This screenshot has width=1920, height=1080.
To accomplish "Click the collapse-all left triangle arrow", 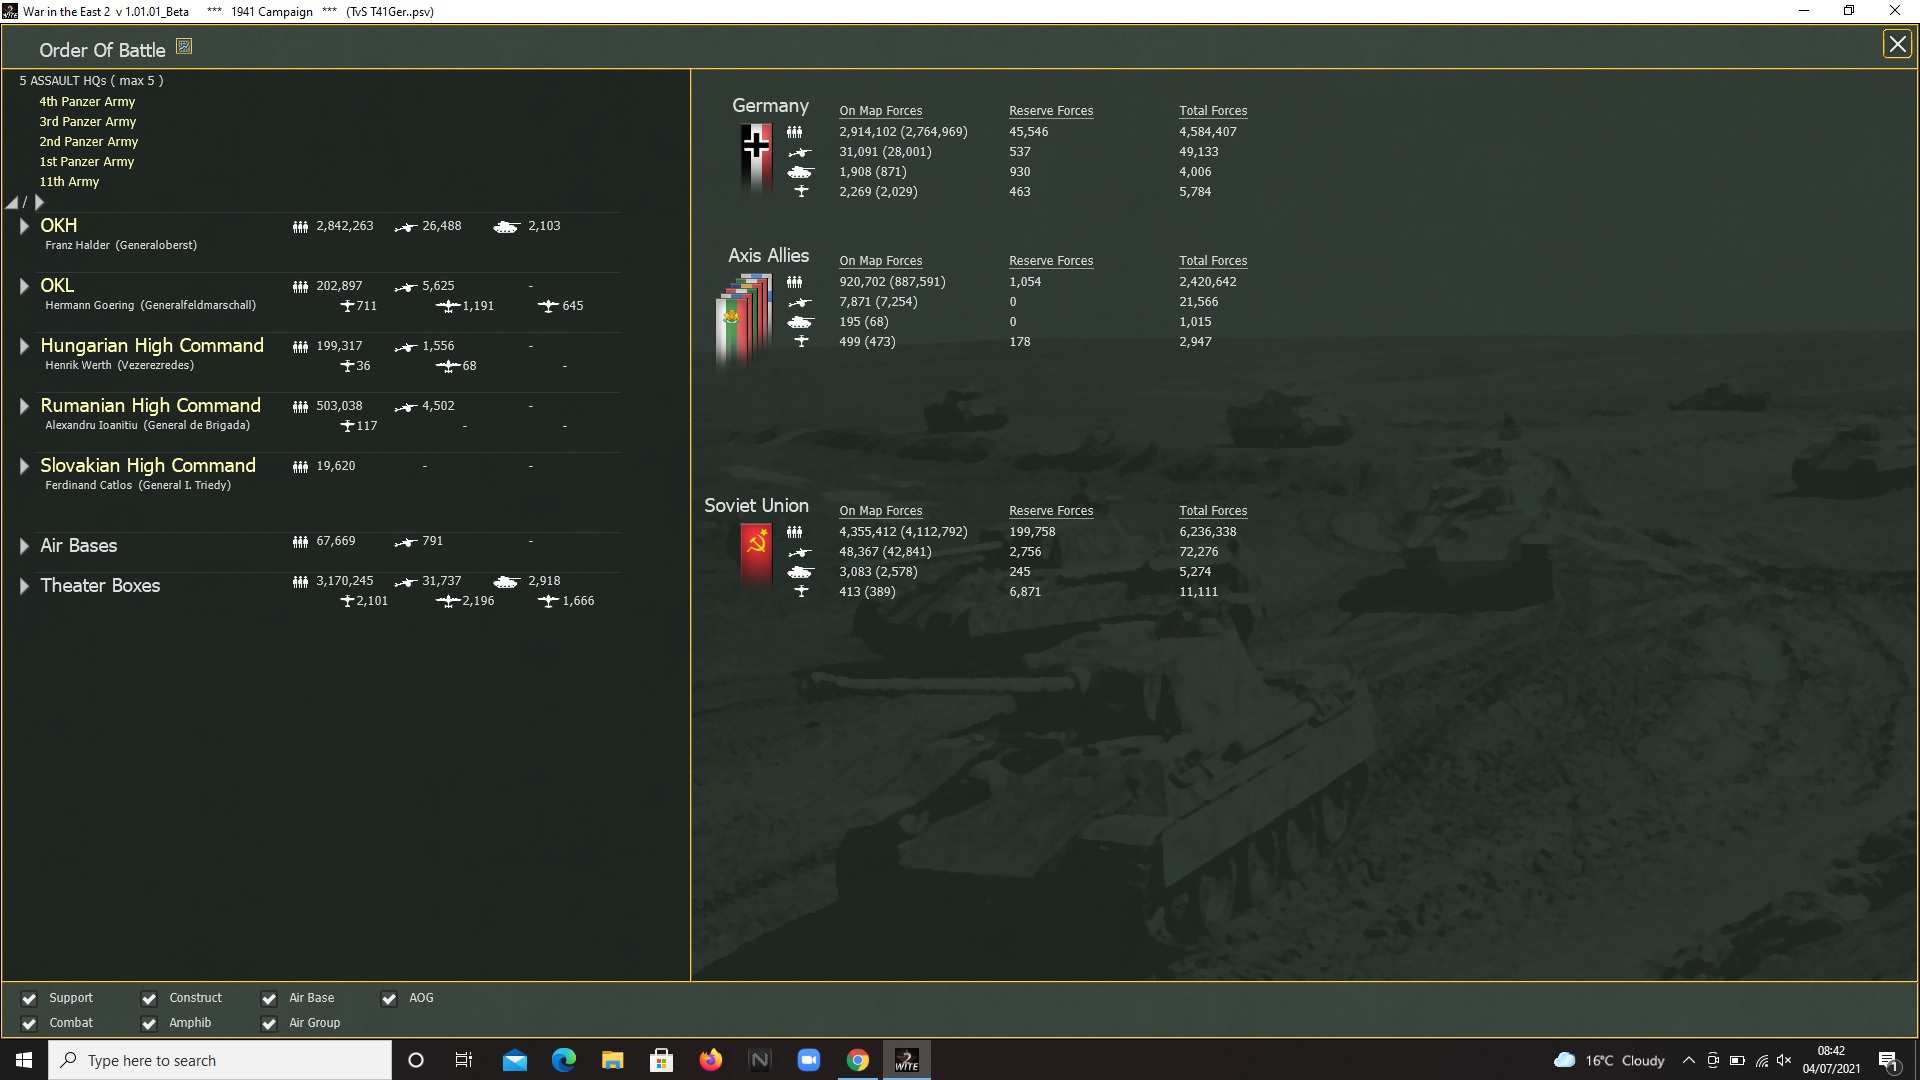I will click(12, 202).
